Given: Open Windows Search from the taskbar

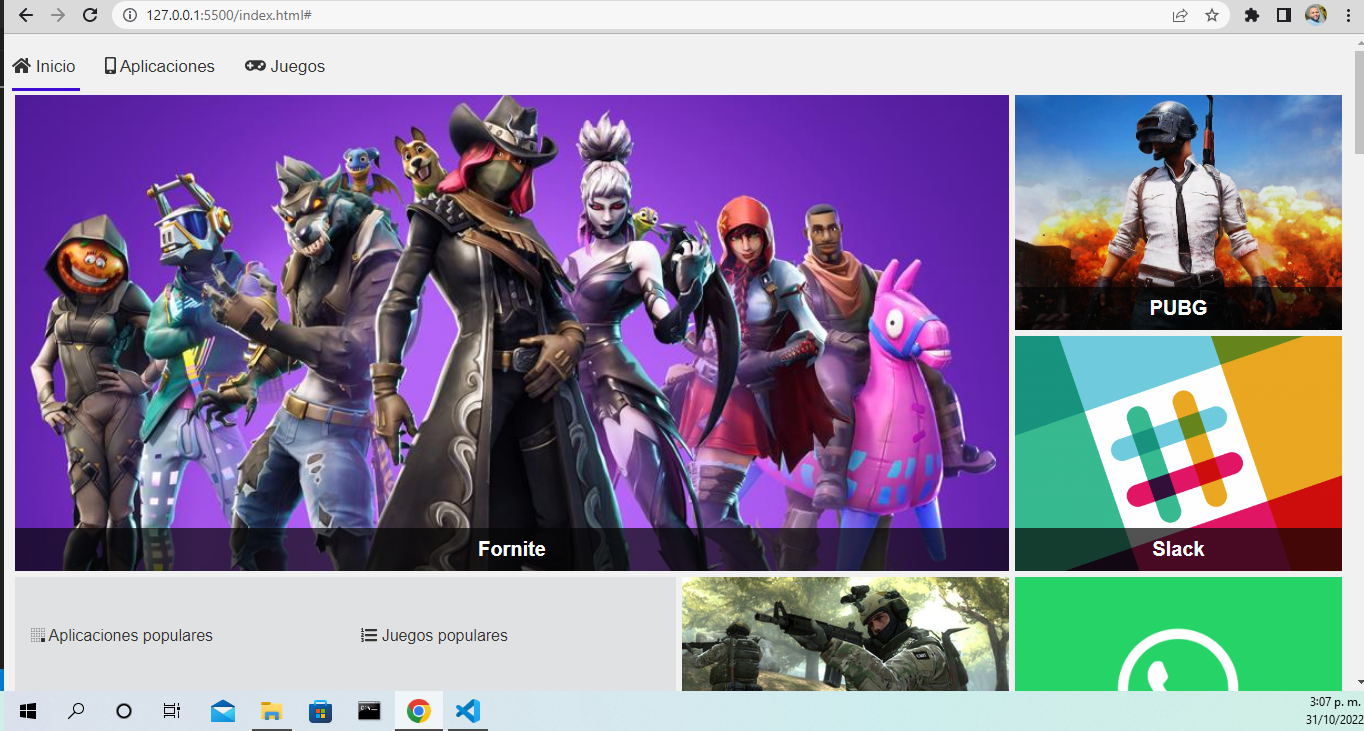Looking at the screenshot, I should click(76, 711).
